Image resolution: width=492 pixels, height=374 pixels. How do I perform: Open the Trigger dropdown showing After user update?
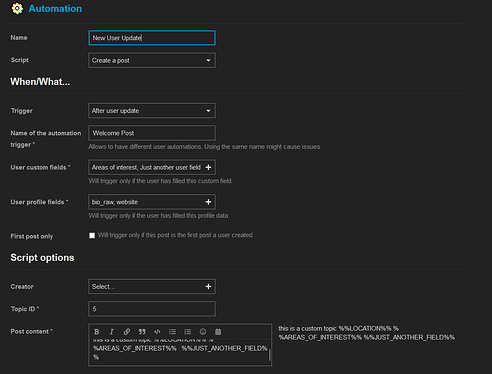coord(152,111)
